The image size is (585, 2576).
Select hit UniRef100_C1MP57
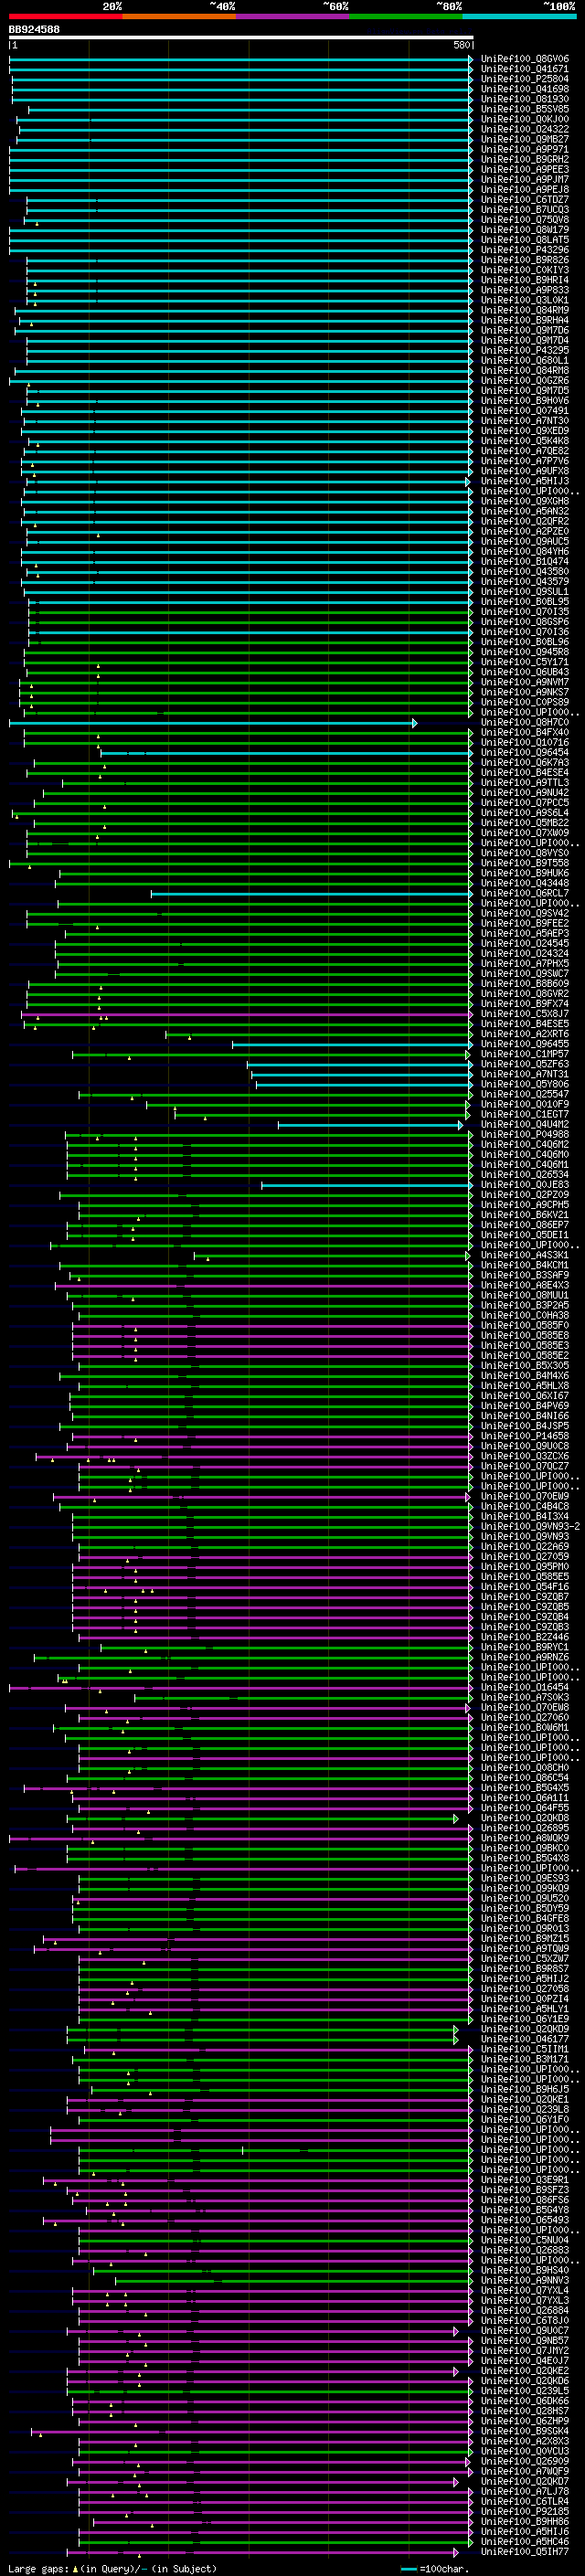click(x=524, y=1054)
